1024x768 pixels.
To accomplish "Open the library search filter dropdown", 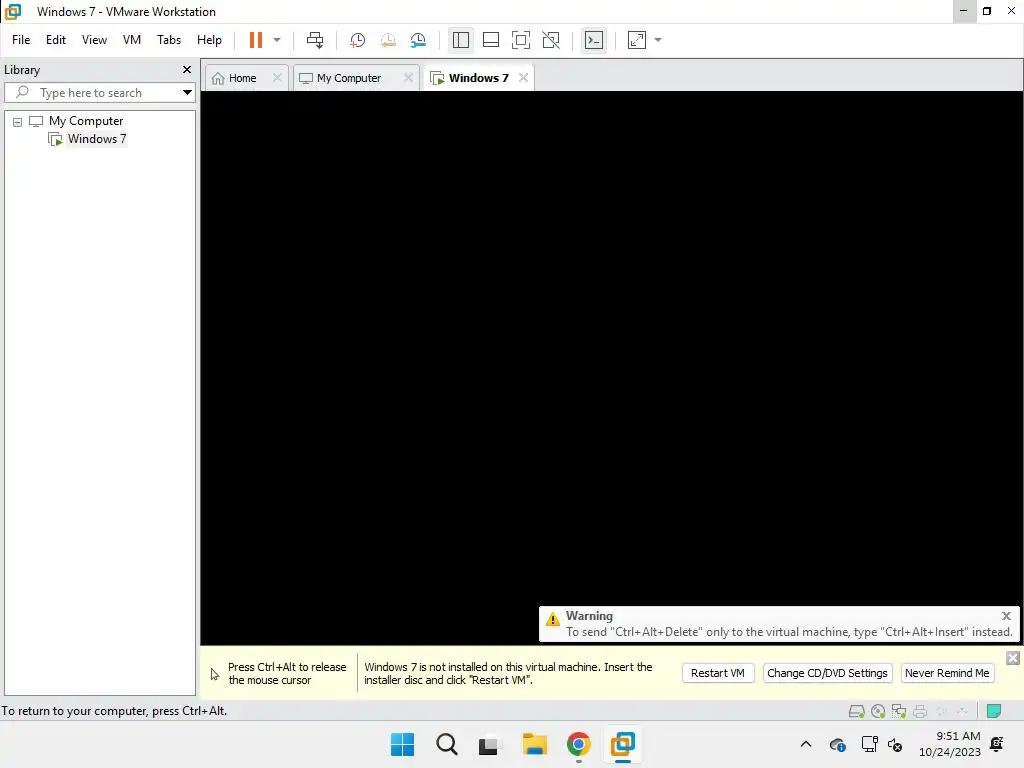I will coord(187,93).
